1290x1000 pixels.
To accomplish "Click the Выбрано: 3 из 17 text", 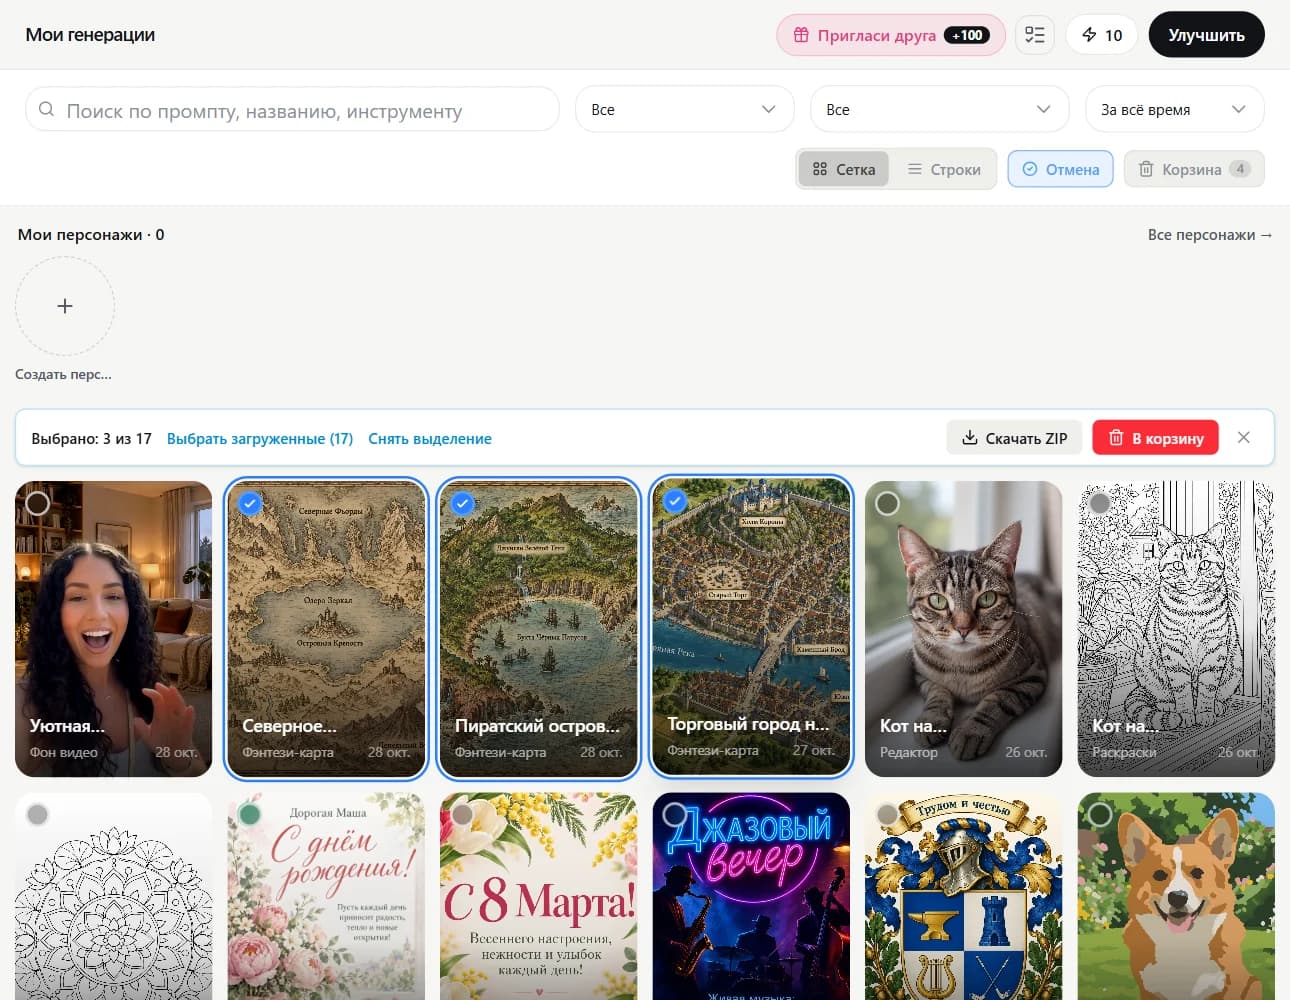I will coord(91,438).
